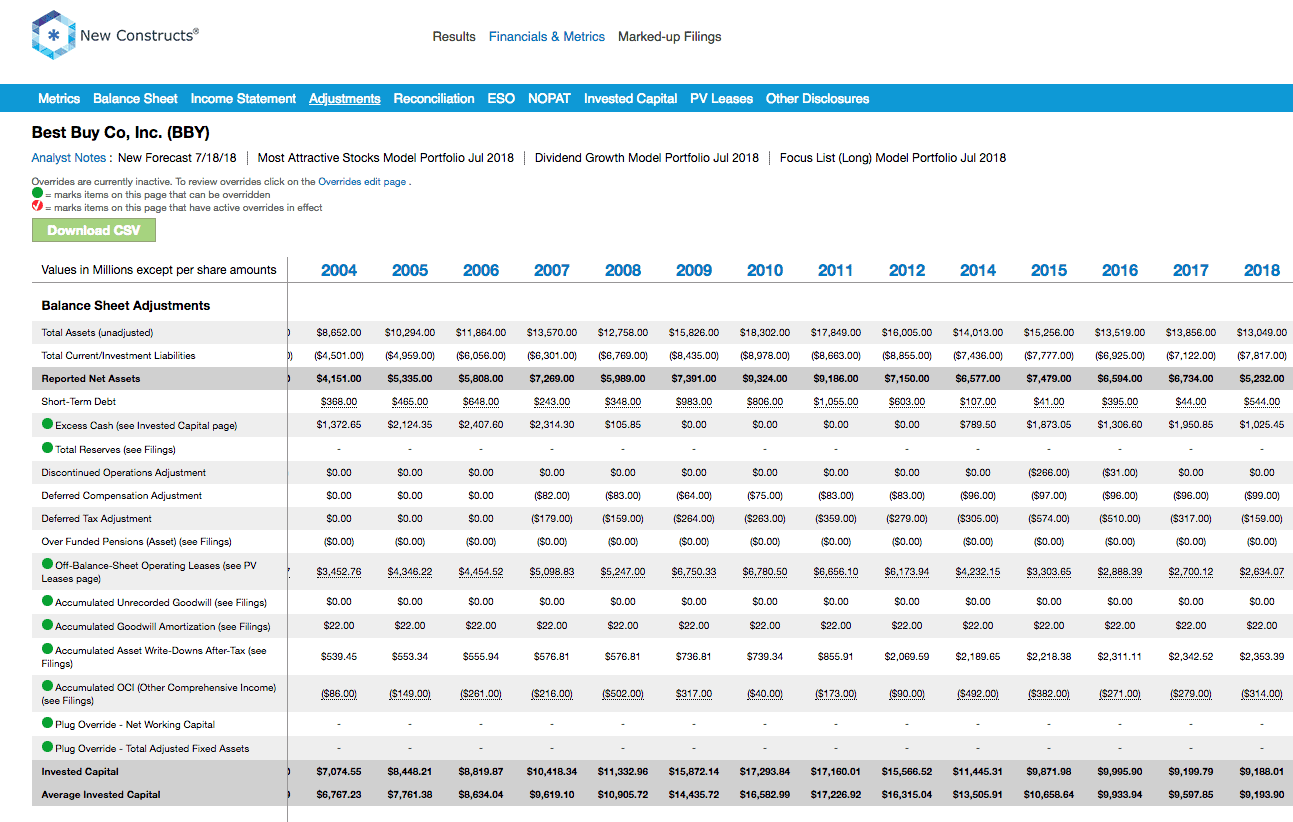Go to Reconciliation section
Image resolution: width=1293 pixels, height=822 pixels.
tap(434, 98)
